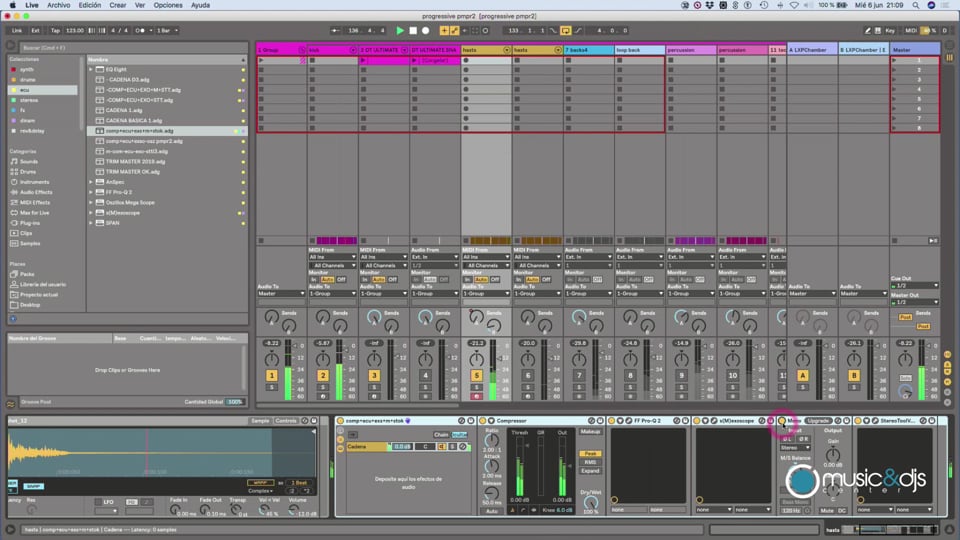The height and width of the screenshot is (540, 960).
Task: Open the Drums category
Action: [28, 172]
